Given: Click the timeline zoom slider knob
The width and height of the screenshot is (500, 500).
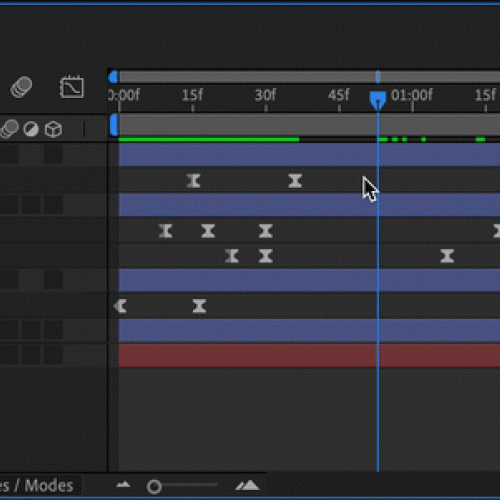Looking at the screenshot, I should pos(154,487).
